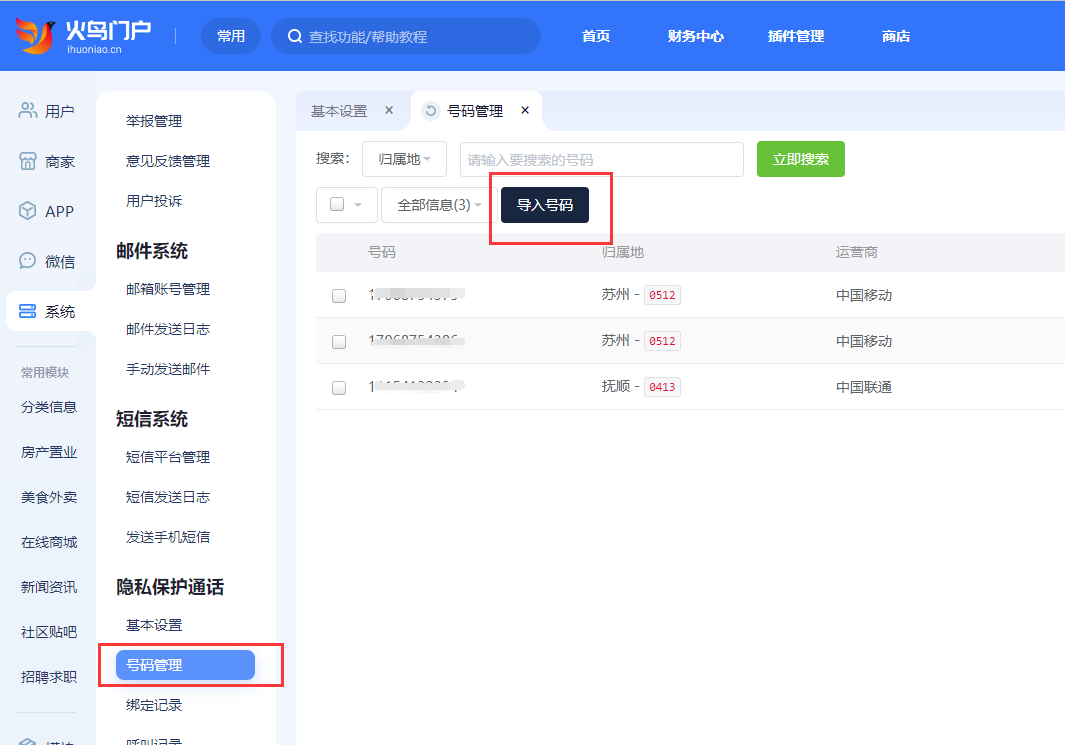
Task: Click the refresh icon on 号码管理 tab
Action: [431, 111]
